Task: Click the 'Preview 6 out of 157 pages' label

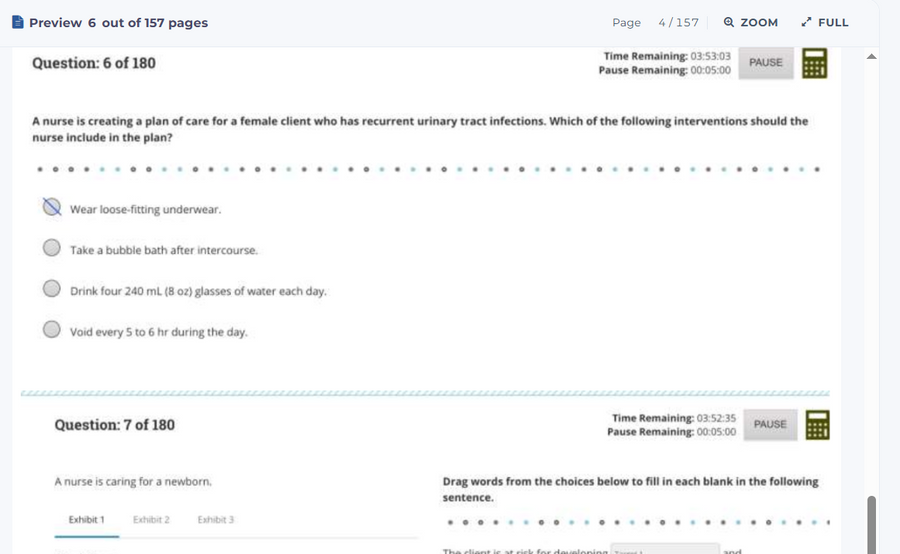Action: point(118,23)
